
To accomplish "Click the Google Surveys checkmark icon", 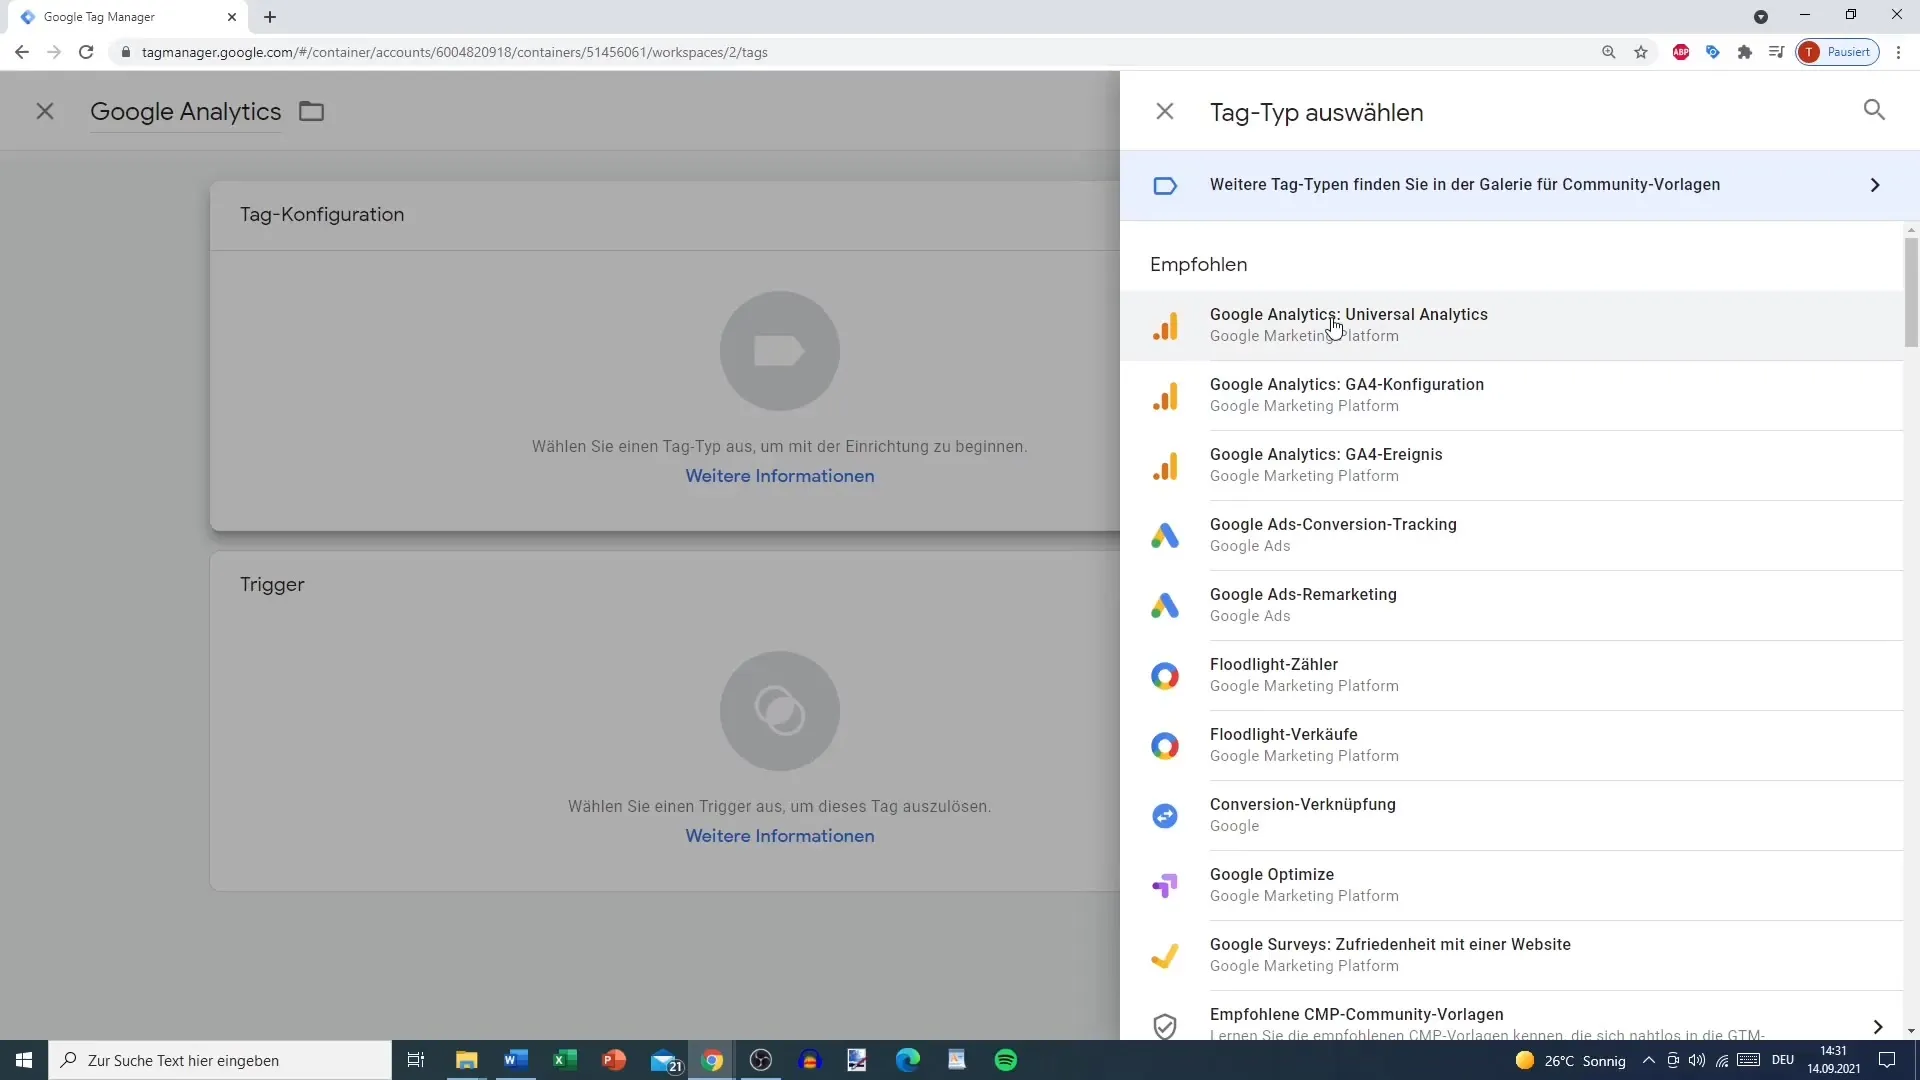I will pyautogui.click(x=1165, y=956).
